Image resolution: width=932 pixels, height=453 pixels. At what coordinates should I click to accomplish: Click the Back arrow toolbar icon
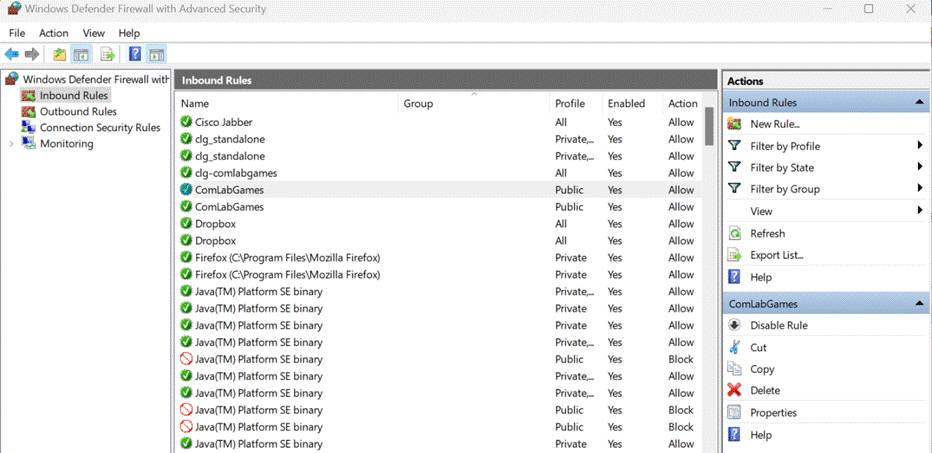pos(12,55)
